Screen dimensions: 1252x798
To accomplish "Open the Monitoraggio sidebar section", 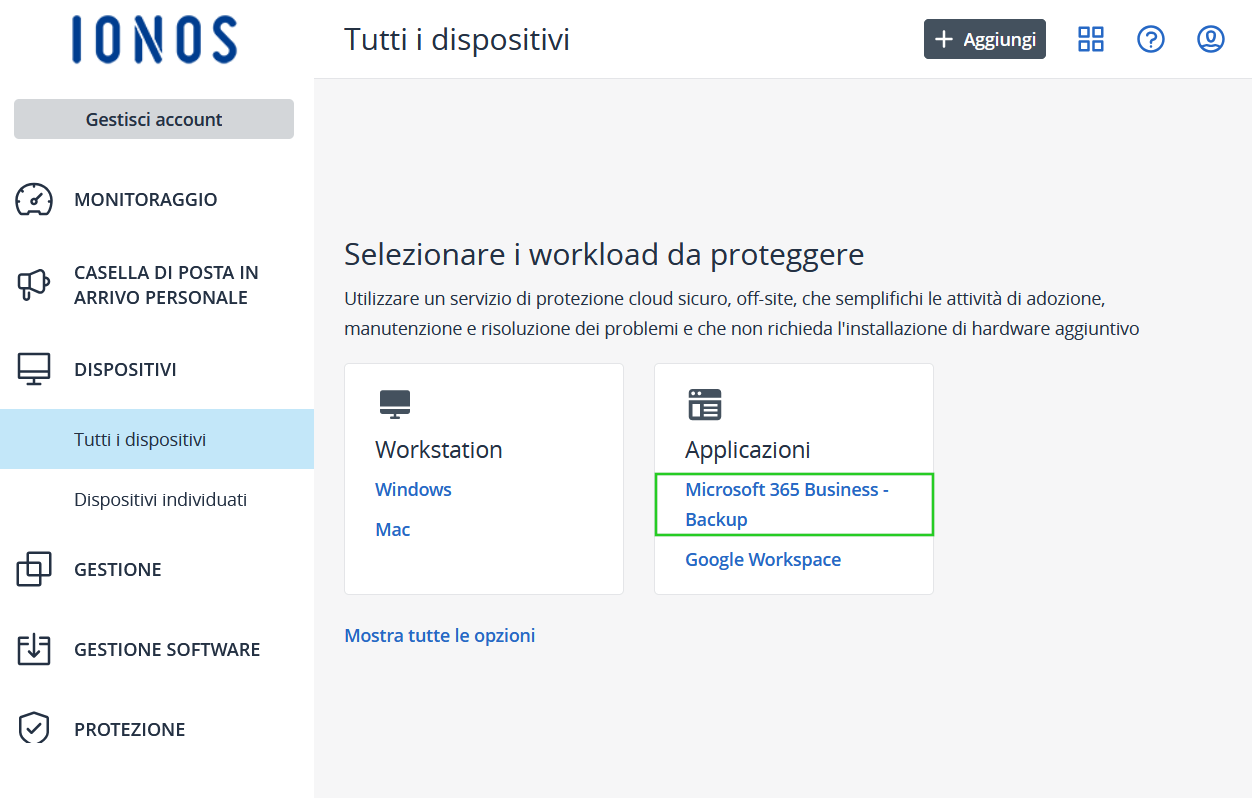I will (145, 199).
